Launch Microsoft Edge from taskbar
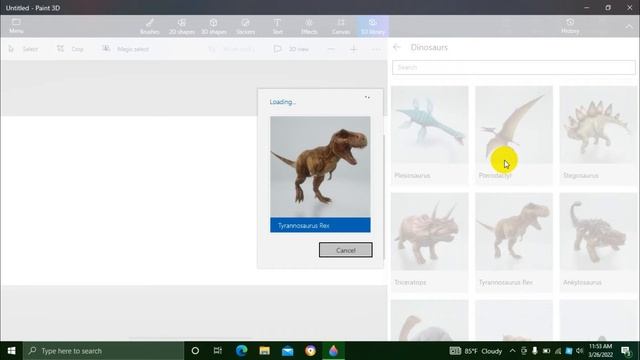 (x=241, y=351)
